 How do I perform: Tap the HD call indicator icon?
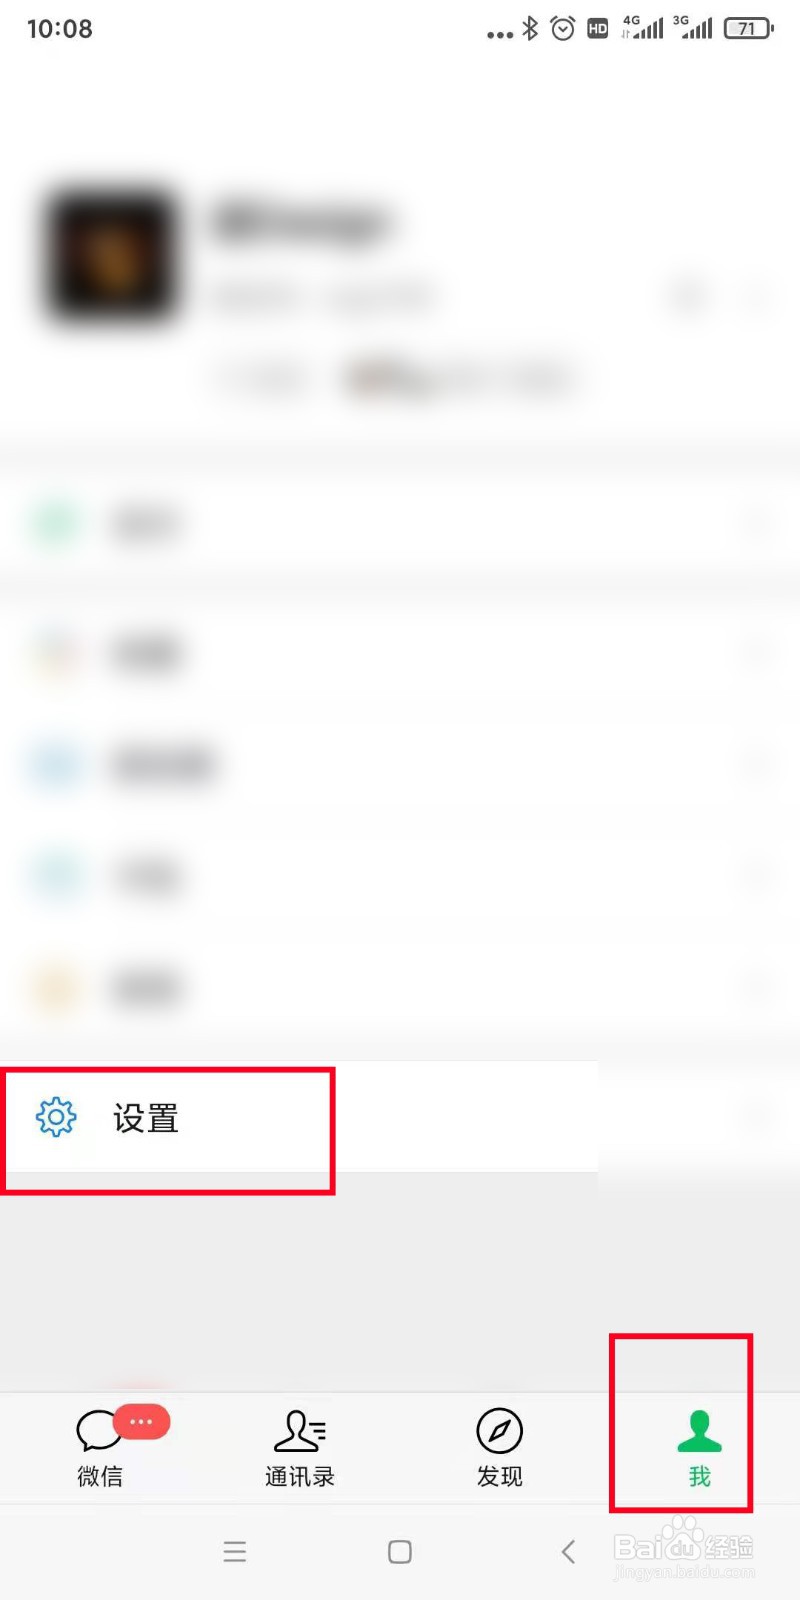tap(598, 29)
